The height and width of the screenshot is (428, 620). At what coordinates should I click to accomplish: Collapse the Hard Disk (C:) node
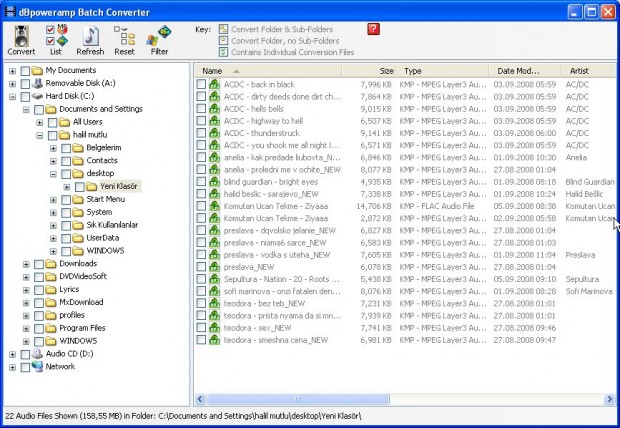pyautogui.click(x=13, y=97)
